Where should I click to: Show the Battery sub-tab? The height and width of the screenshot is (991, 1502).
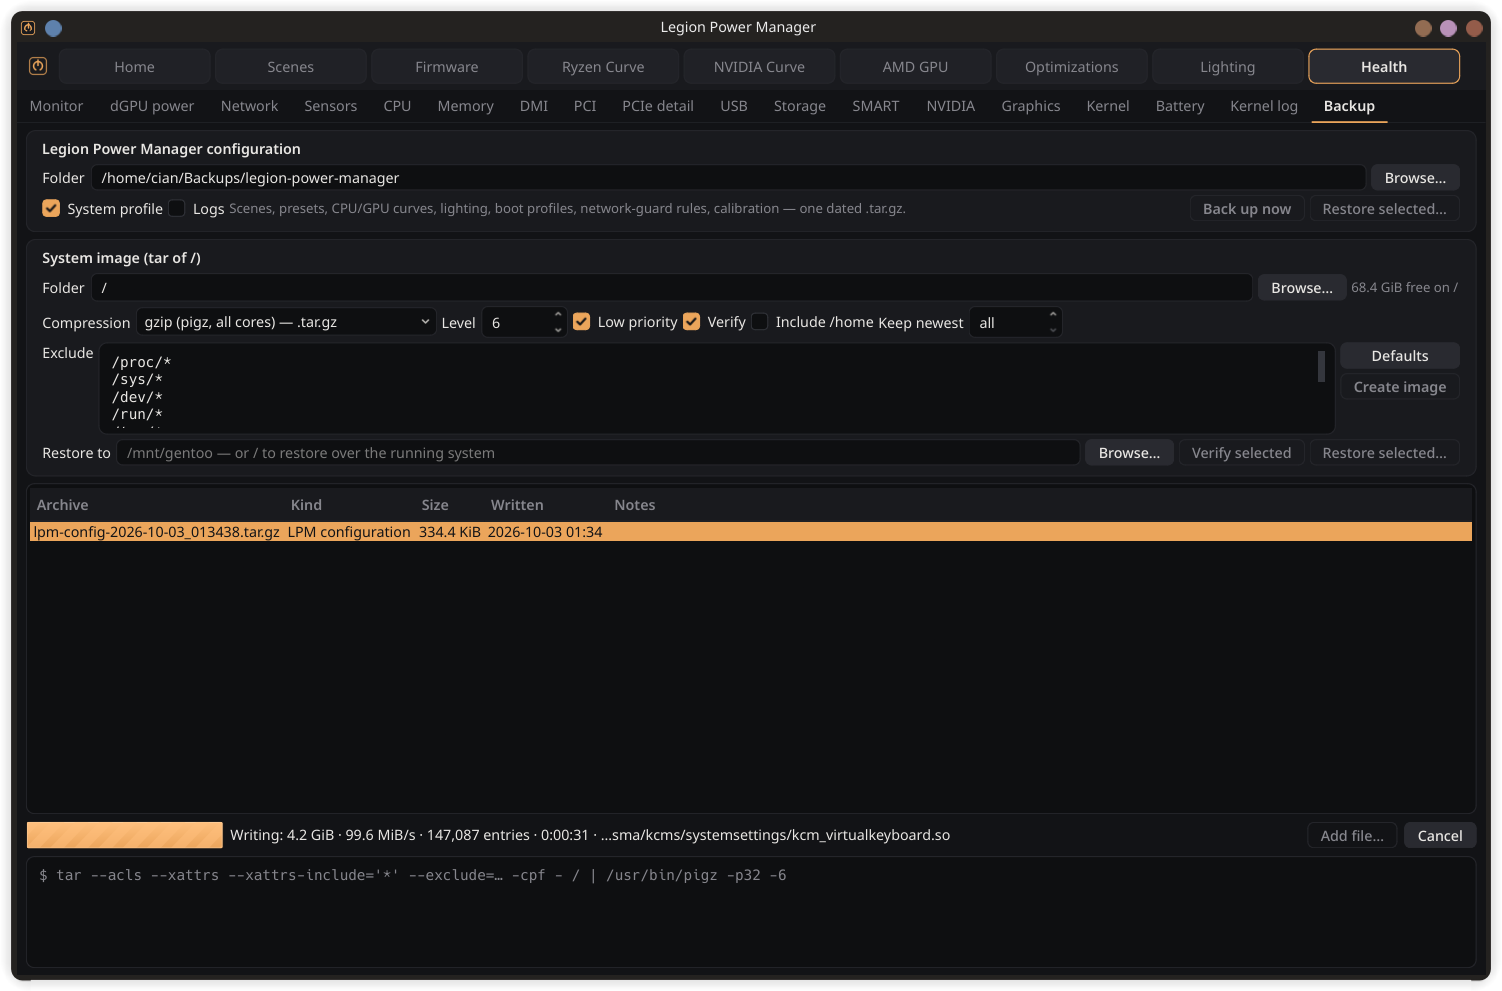click(x=1180, y=106)
